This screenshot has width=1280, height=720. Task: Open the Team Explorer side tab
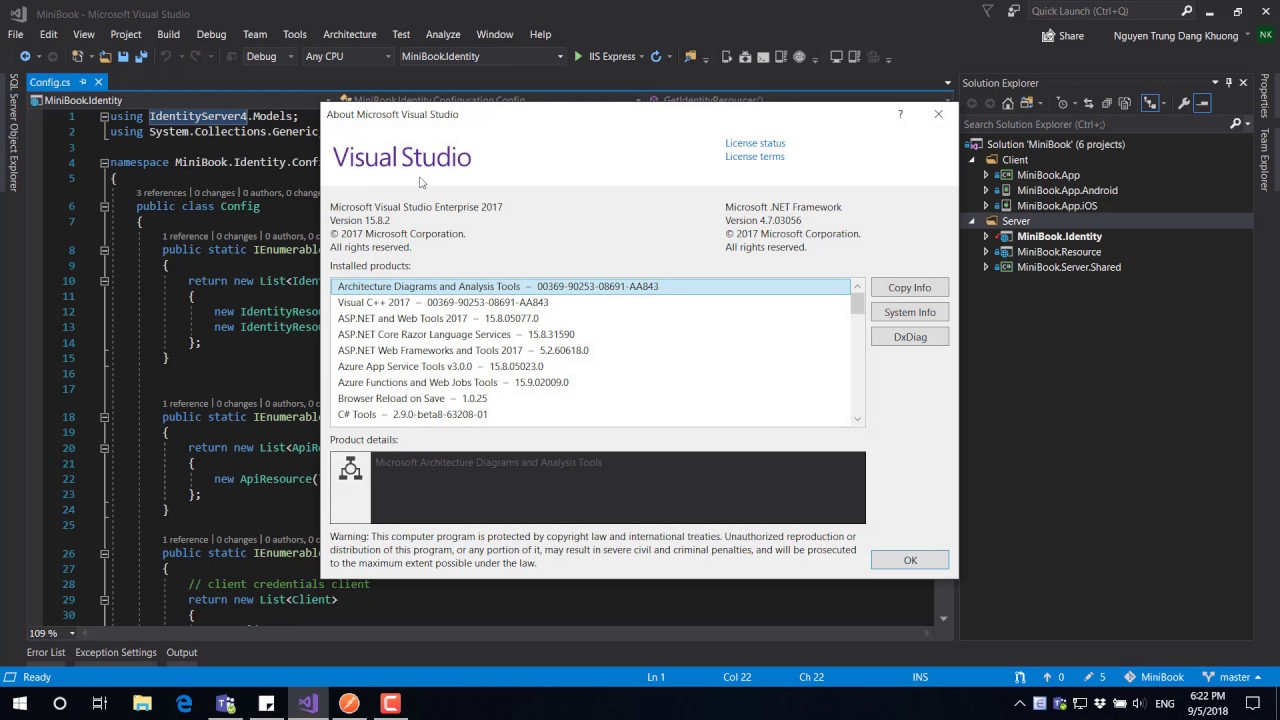click(x=1264, y=160)
